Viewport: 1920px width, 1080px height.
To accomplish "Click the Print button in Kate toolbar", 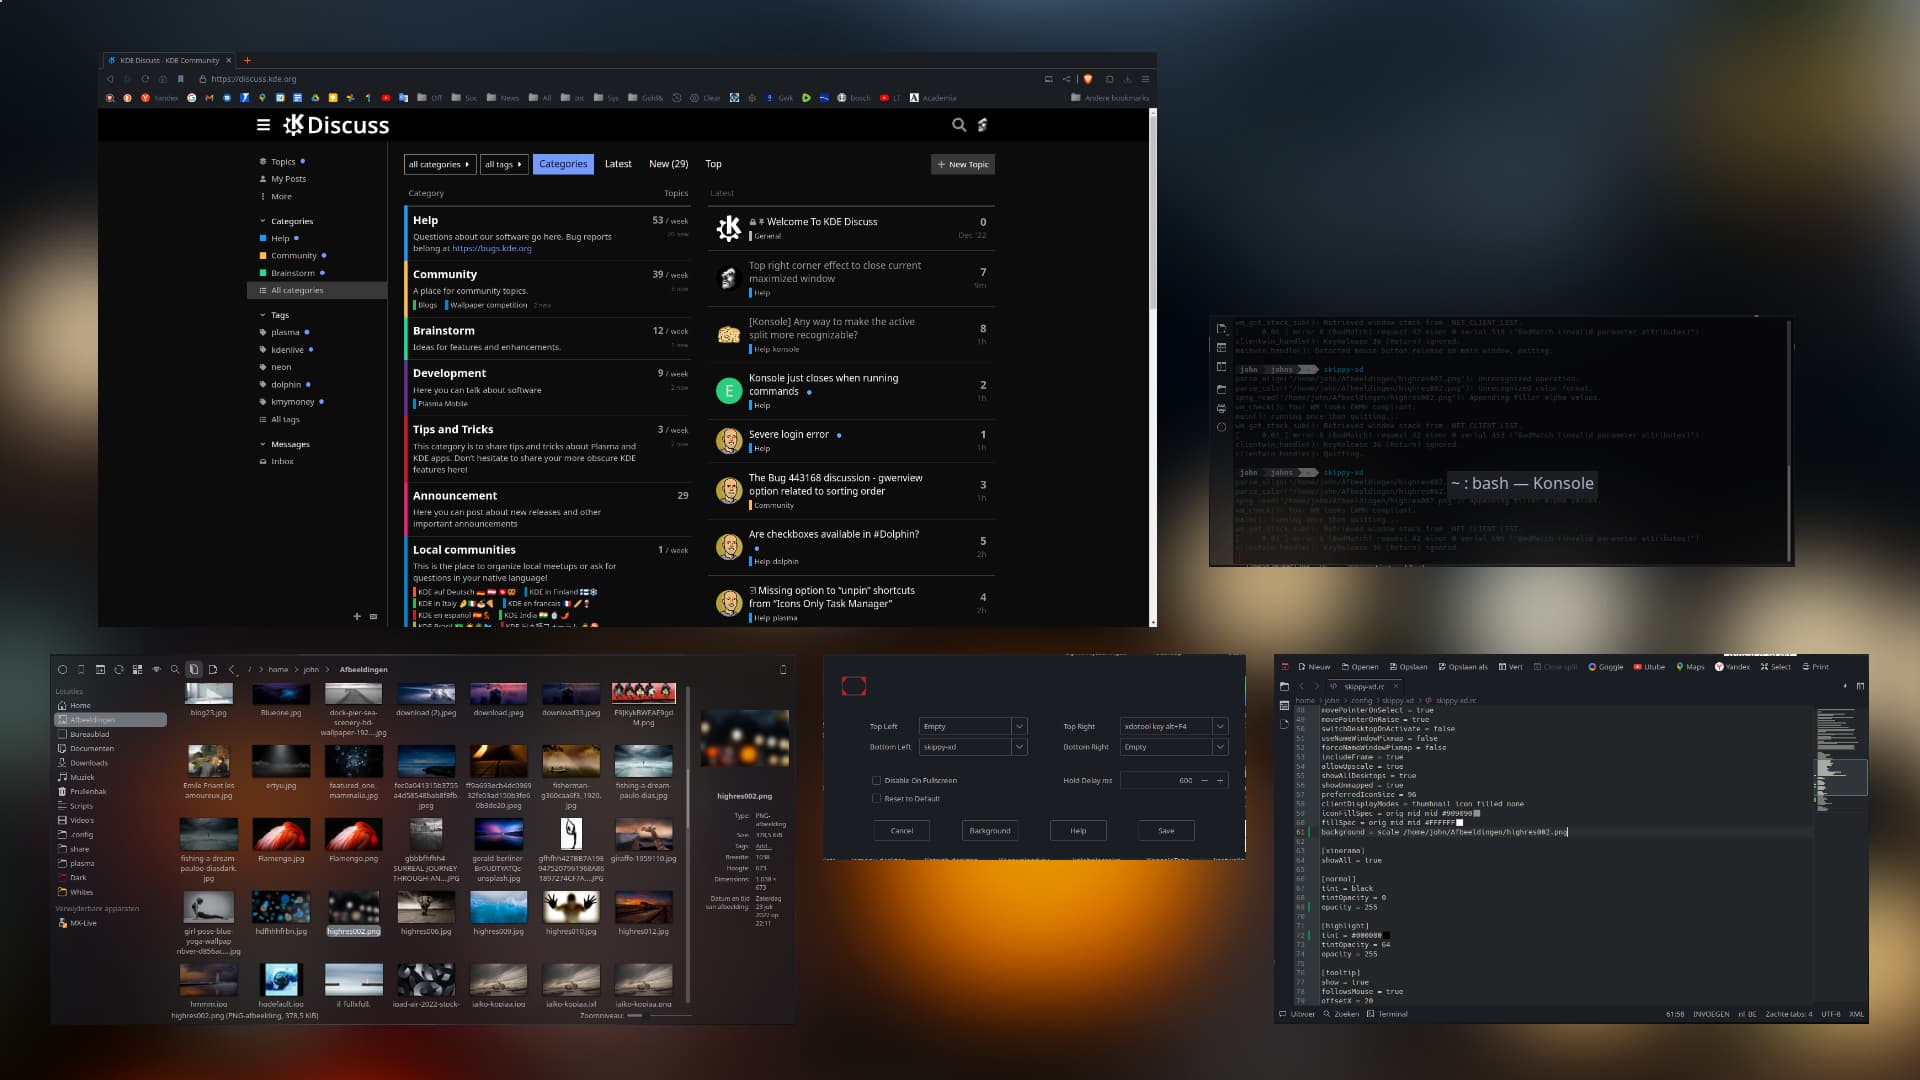I will [1815, 667].
